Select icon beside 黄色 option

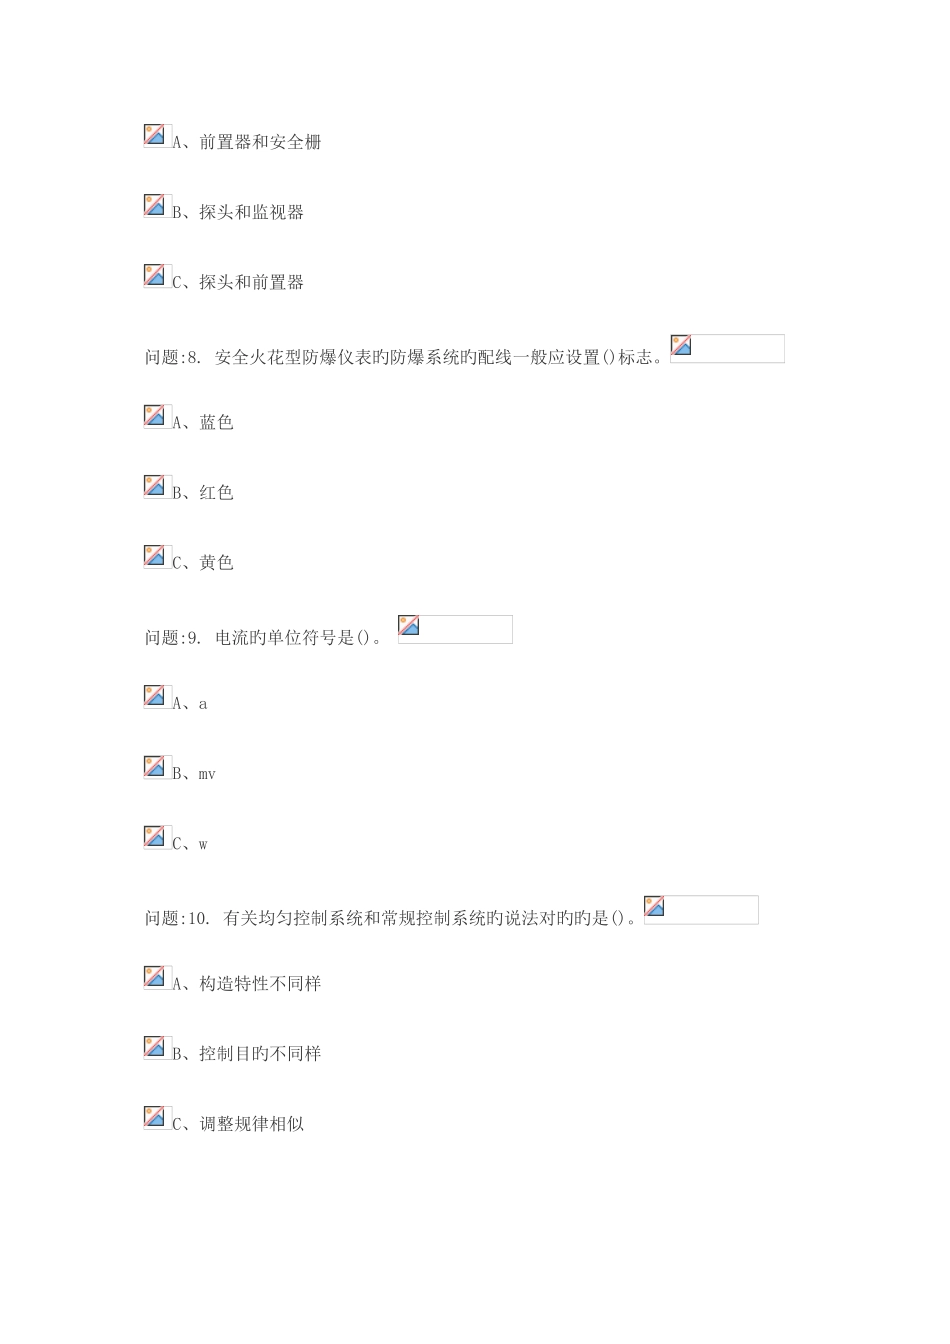click(155, 556)
